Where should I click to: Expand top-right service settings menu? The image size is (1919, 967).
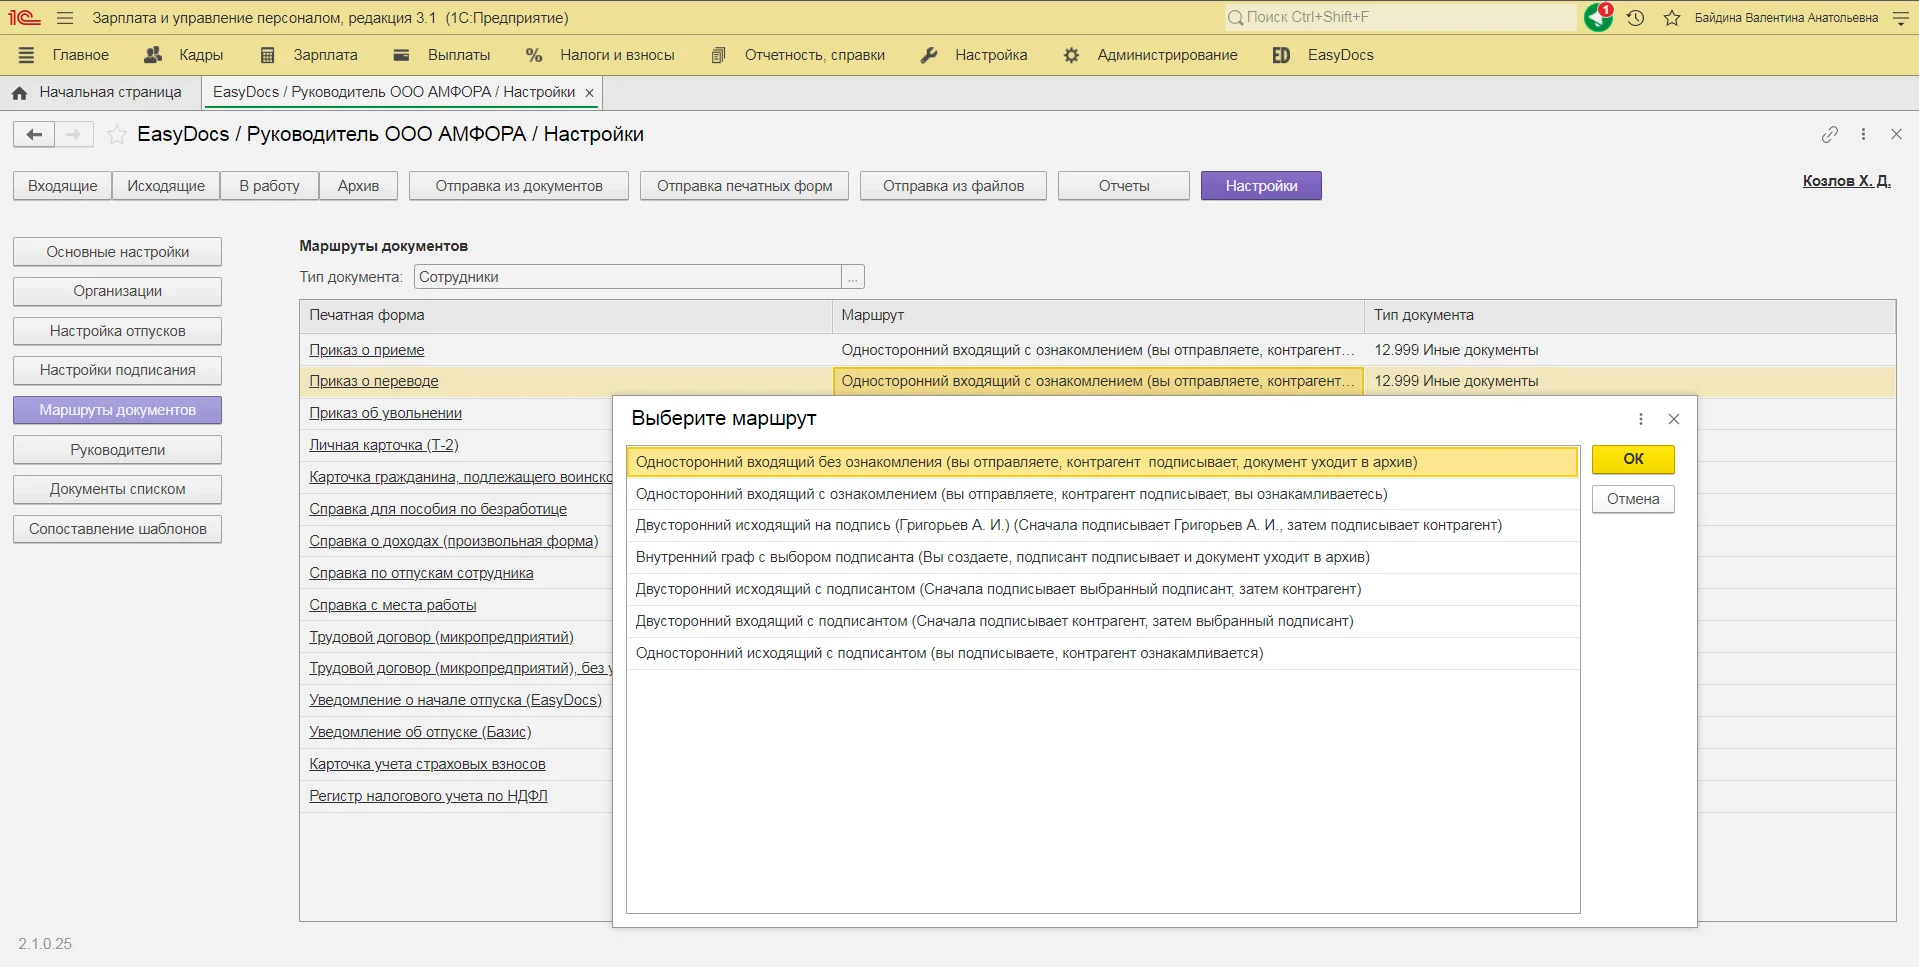point(1901,18)
